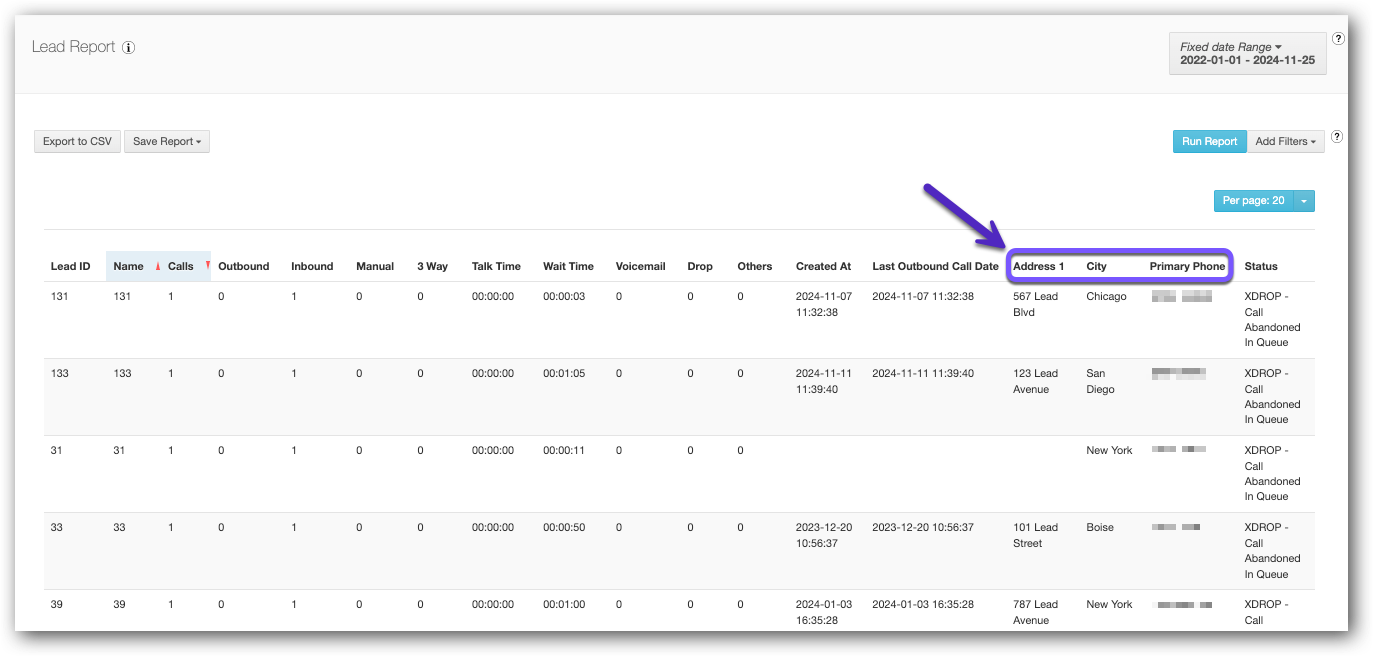The width and height of the screenshot is (1373, 656).
Task: Open the help question mark near the date range
Action: coord(1338,37)
